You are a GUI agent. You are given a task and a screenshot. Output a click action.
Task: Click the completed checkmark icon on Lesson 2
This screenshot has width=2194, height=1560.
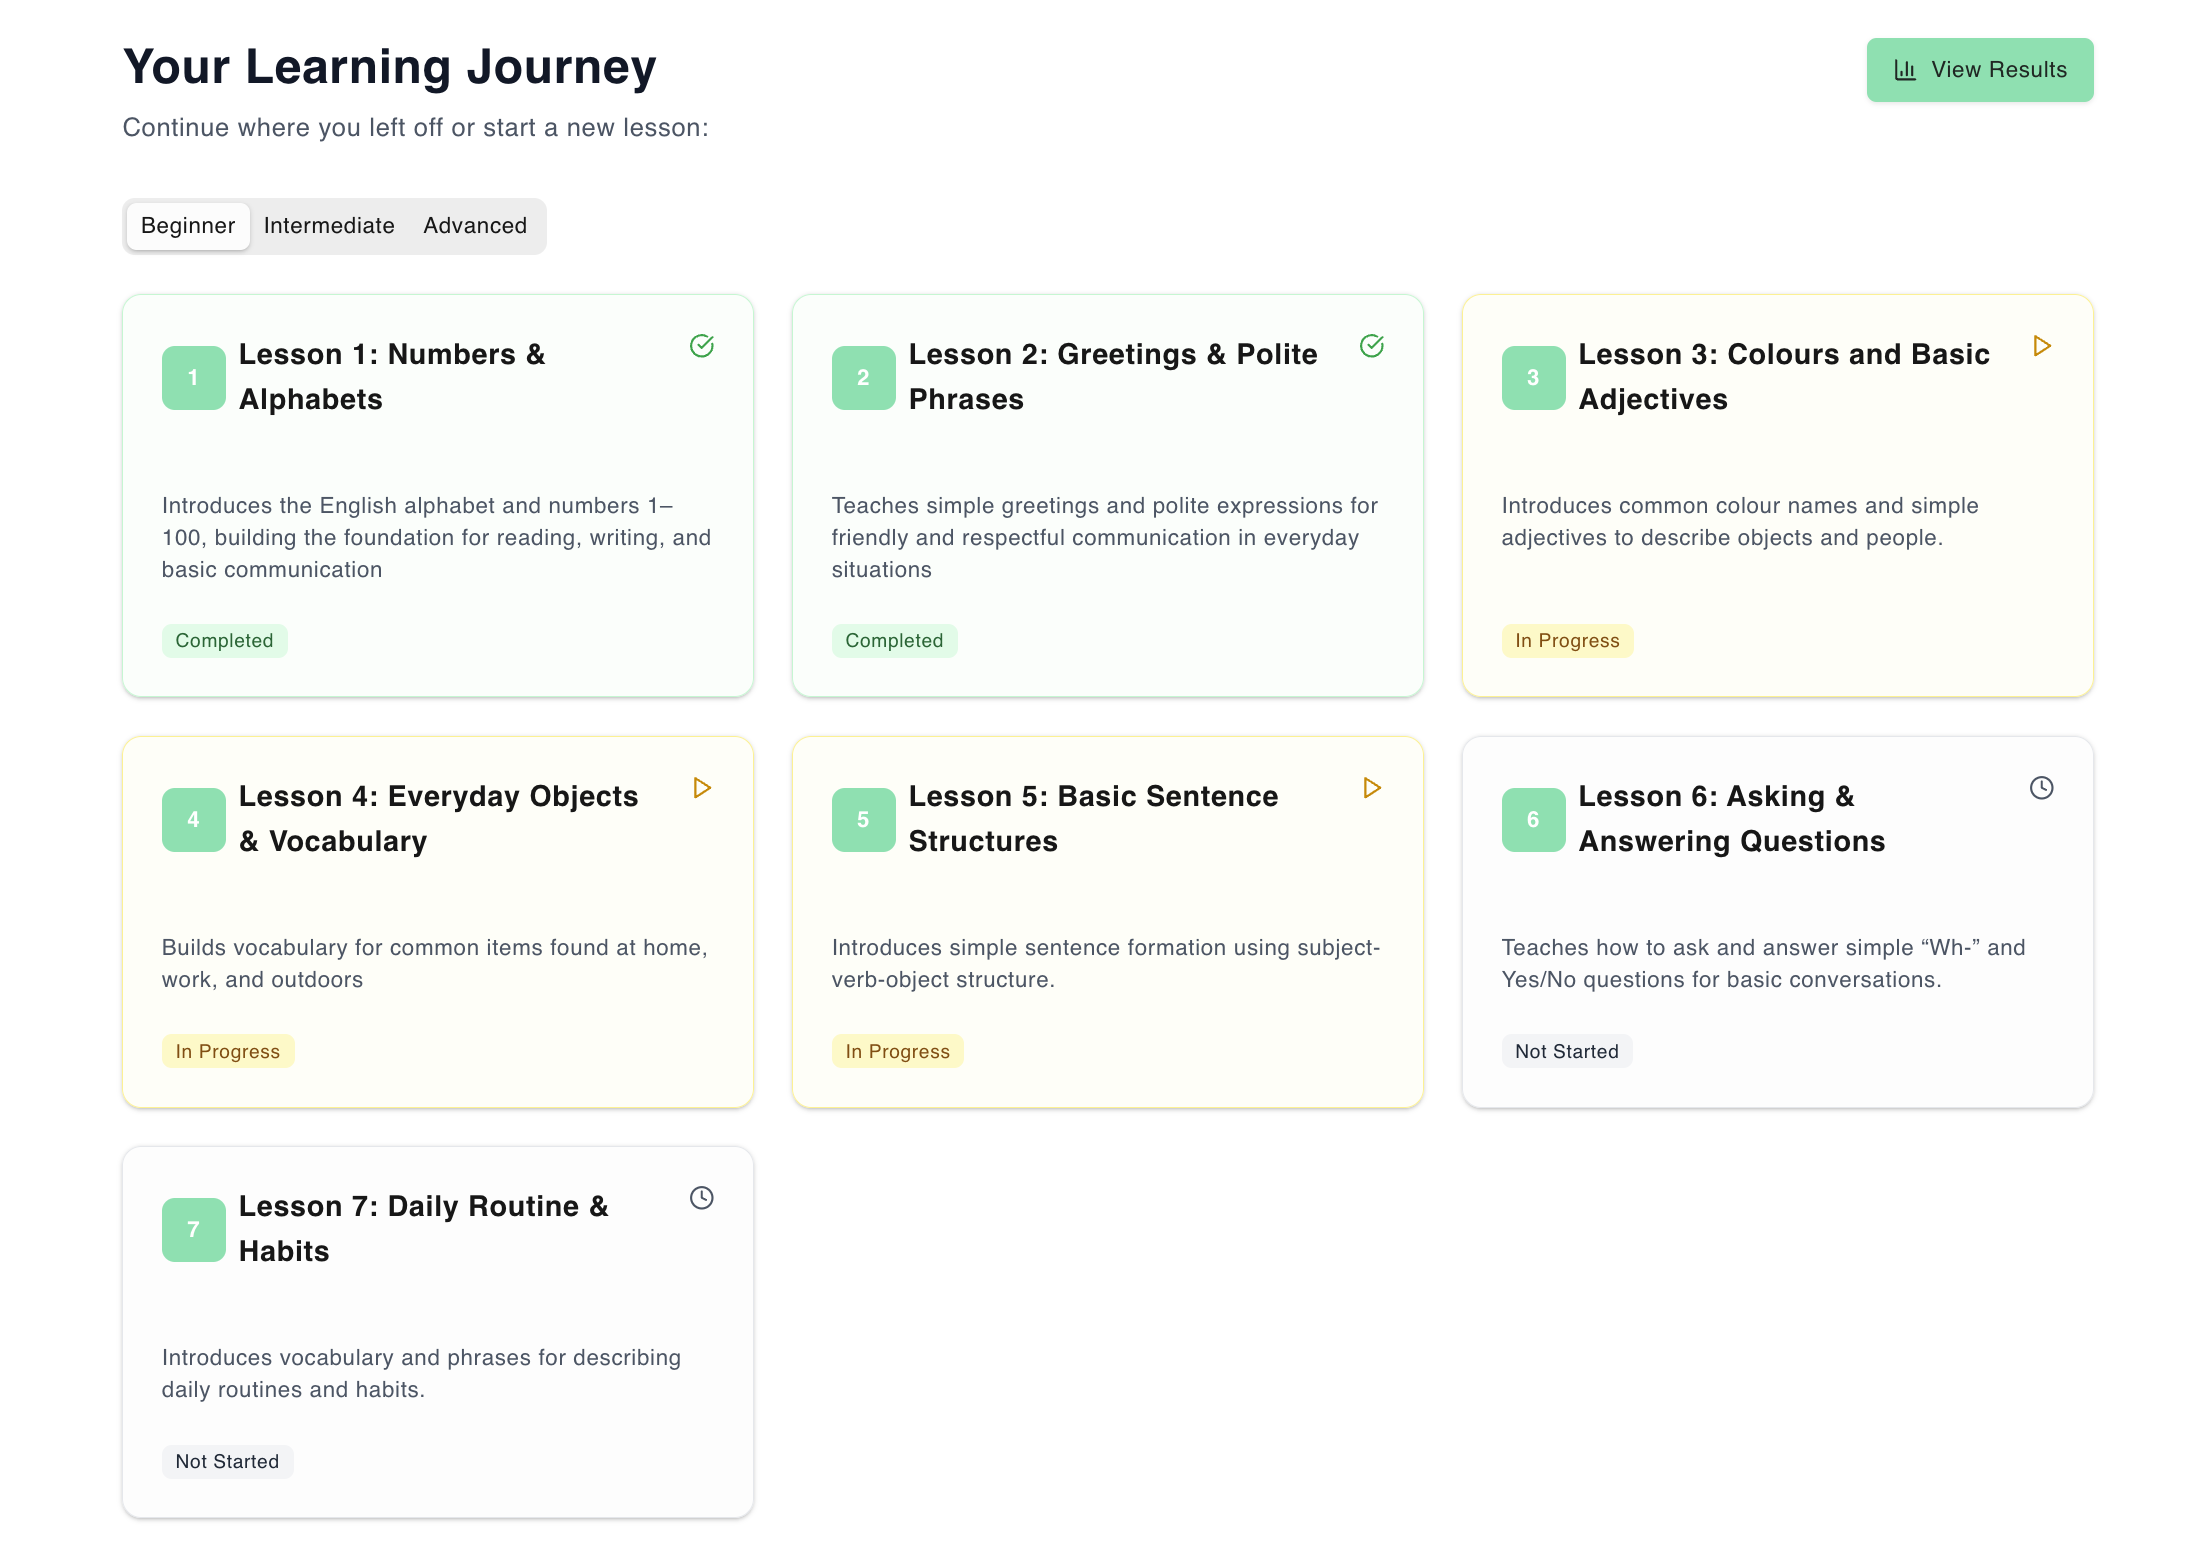tap(1372, 346)
